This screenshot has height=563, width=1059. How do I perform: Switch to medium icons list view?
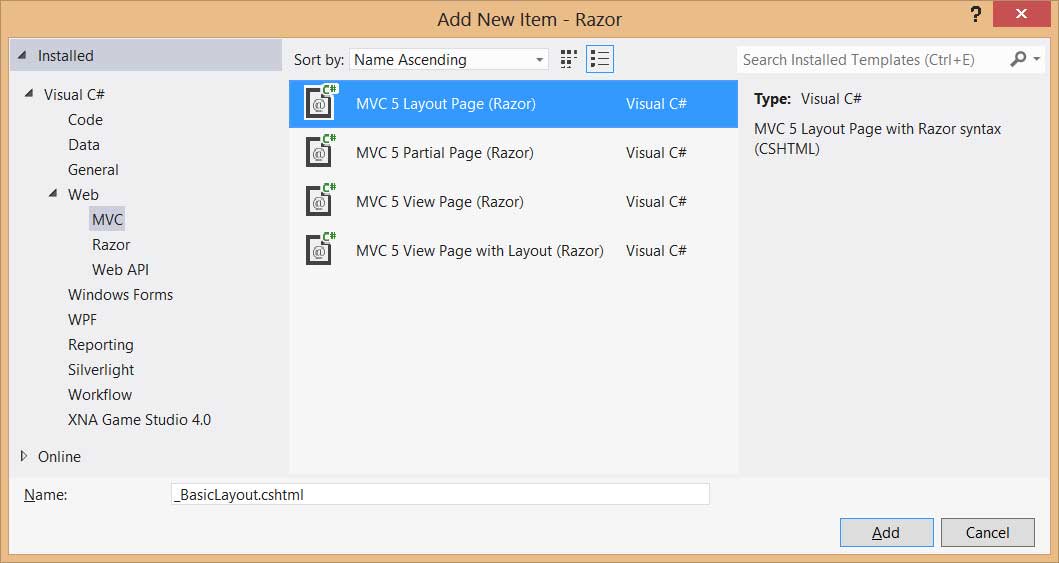tap(600, 59)
